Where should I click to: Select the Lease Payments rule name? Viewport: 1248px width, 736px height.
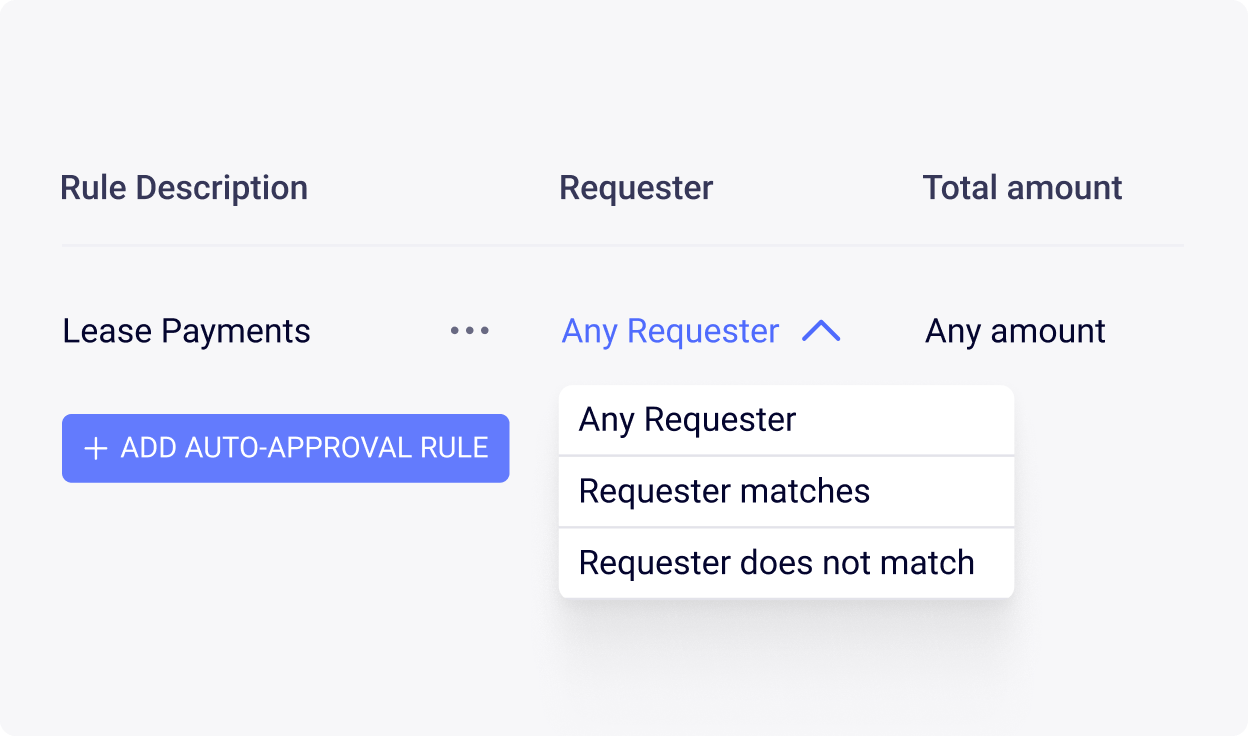(185, 331)
